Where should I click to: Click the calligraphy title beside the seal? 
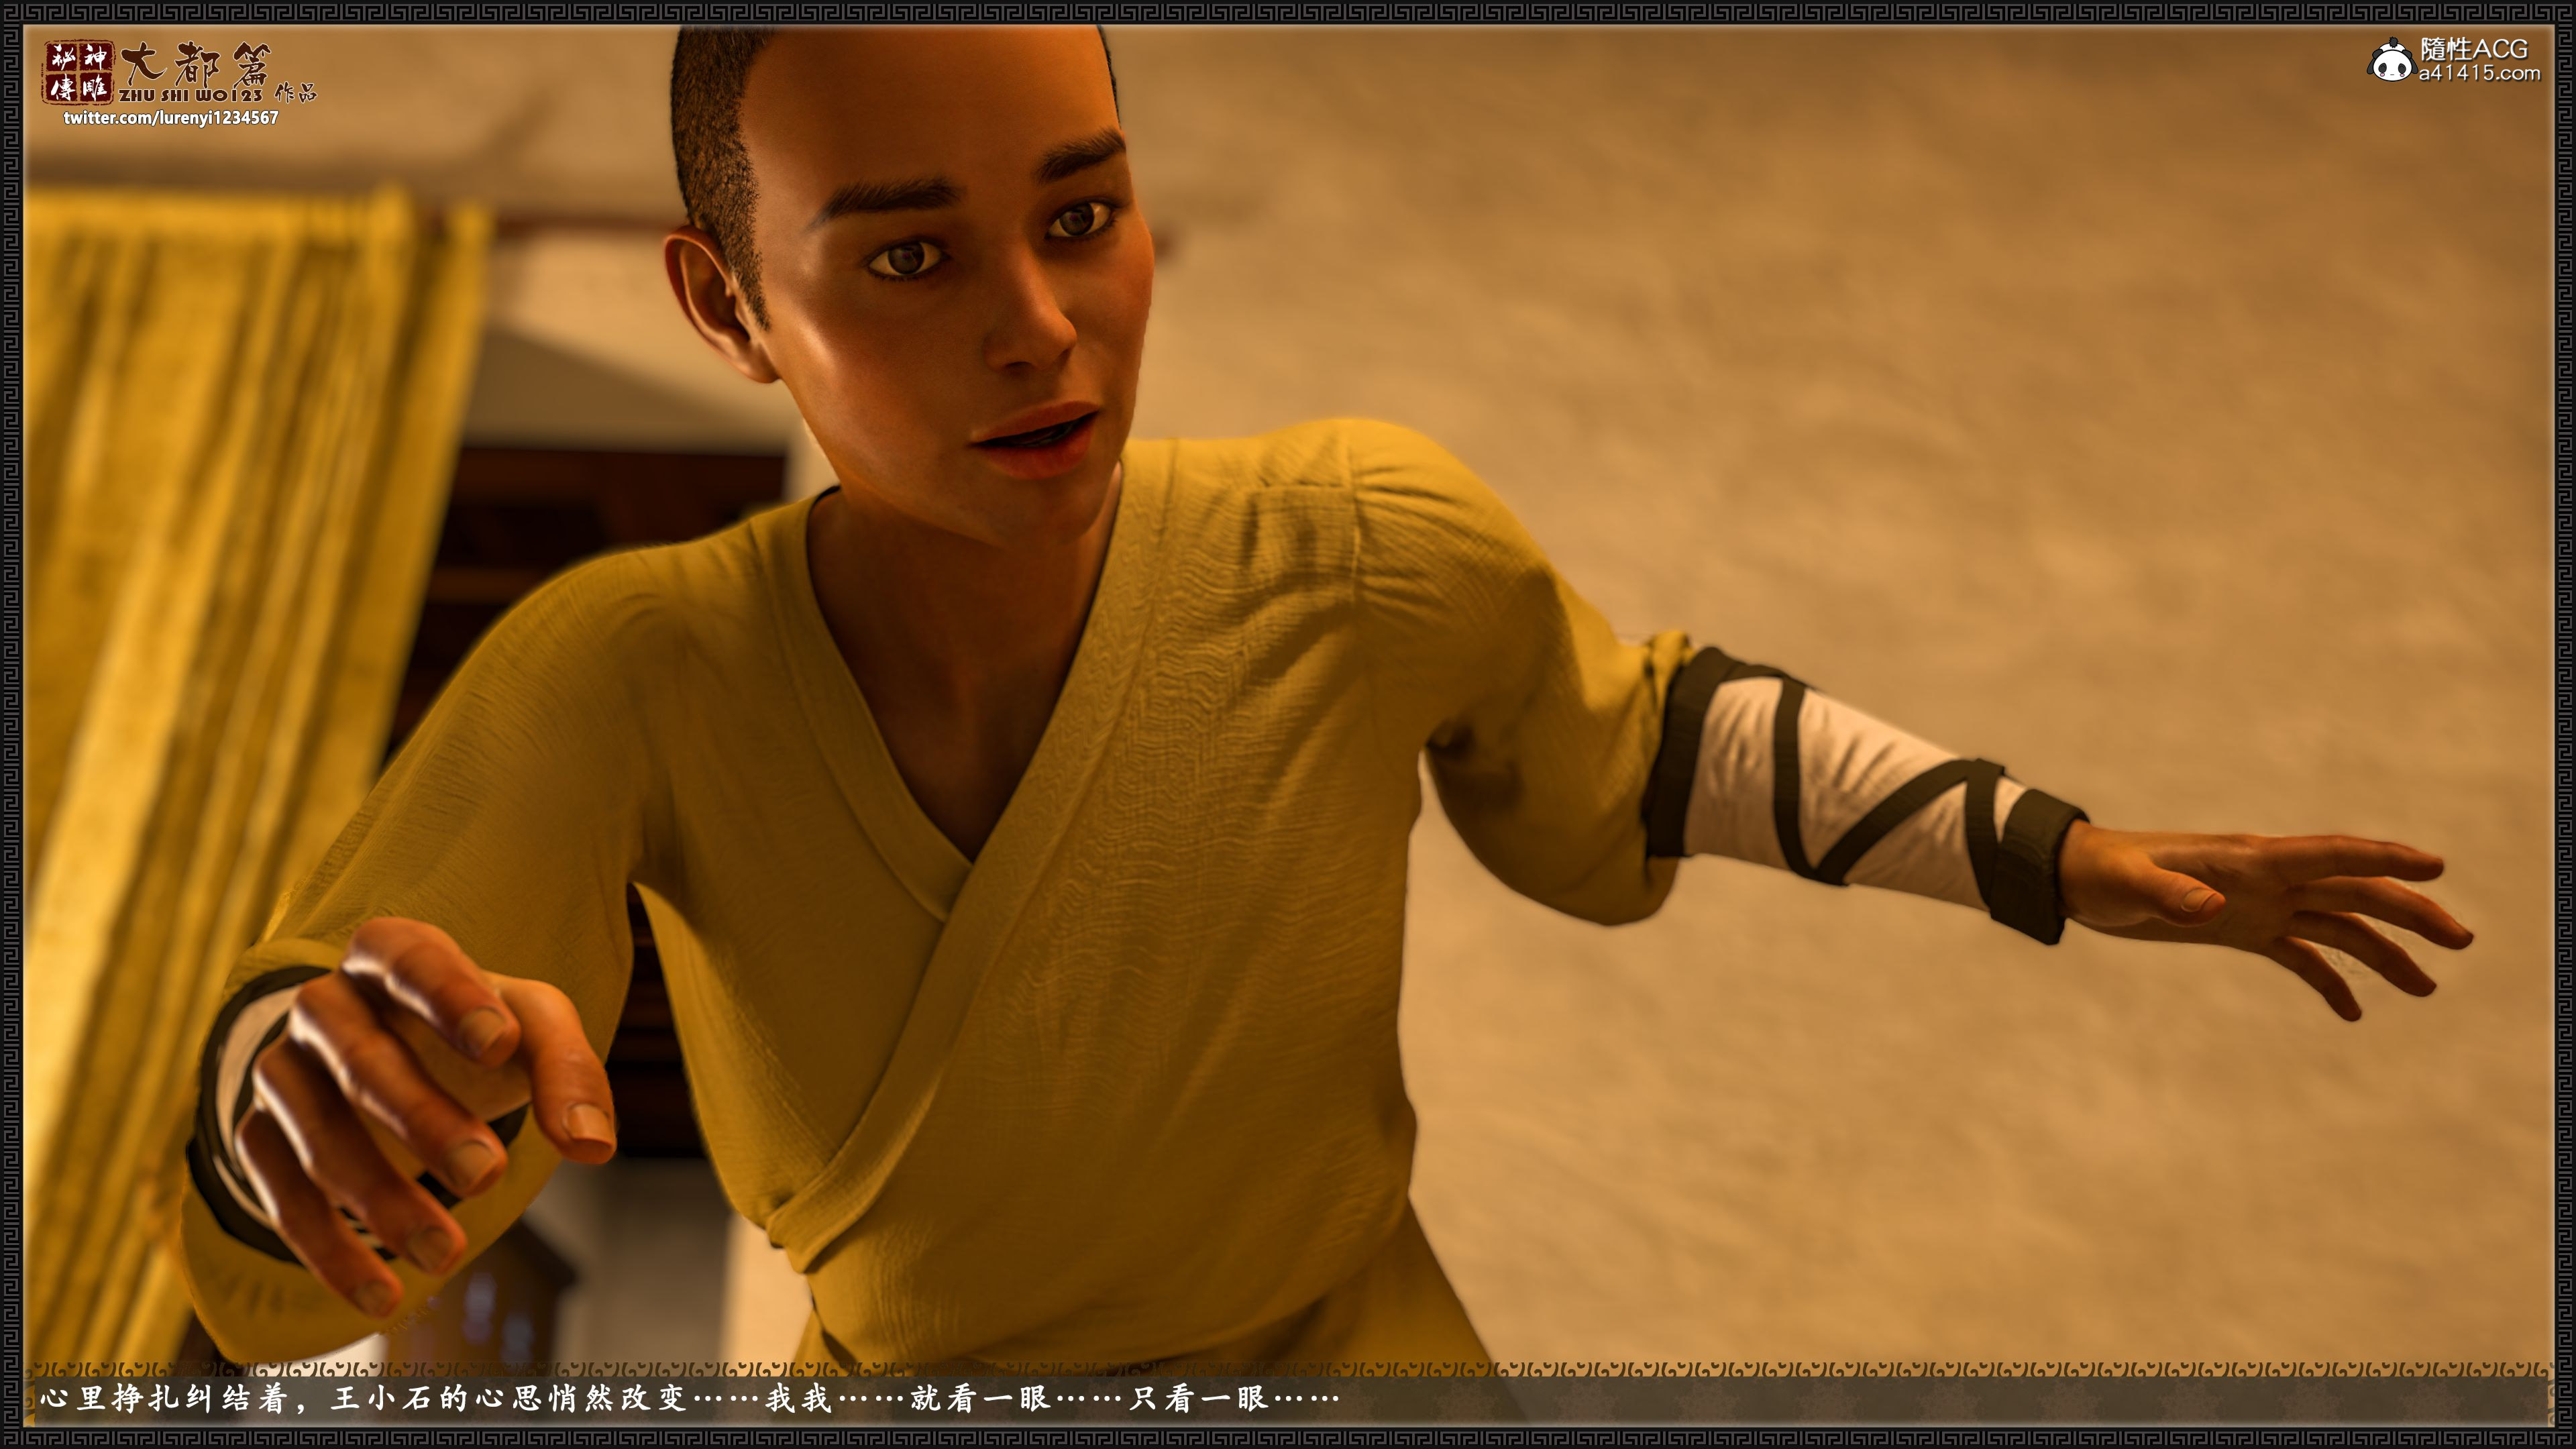195,64
